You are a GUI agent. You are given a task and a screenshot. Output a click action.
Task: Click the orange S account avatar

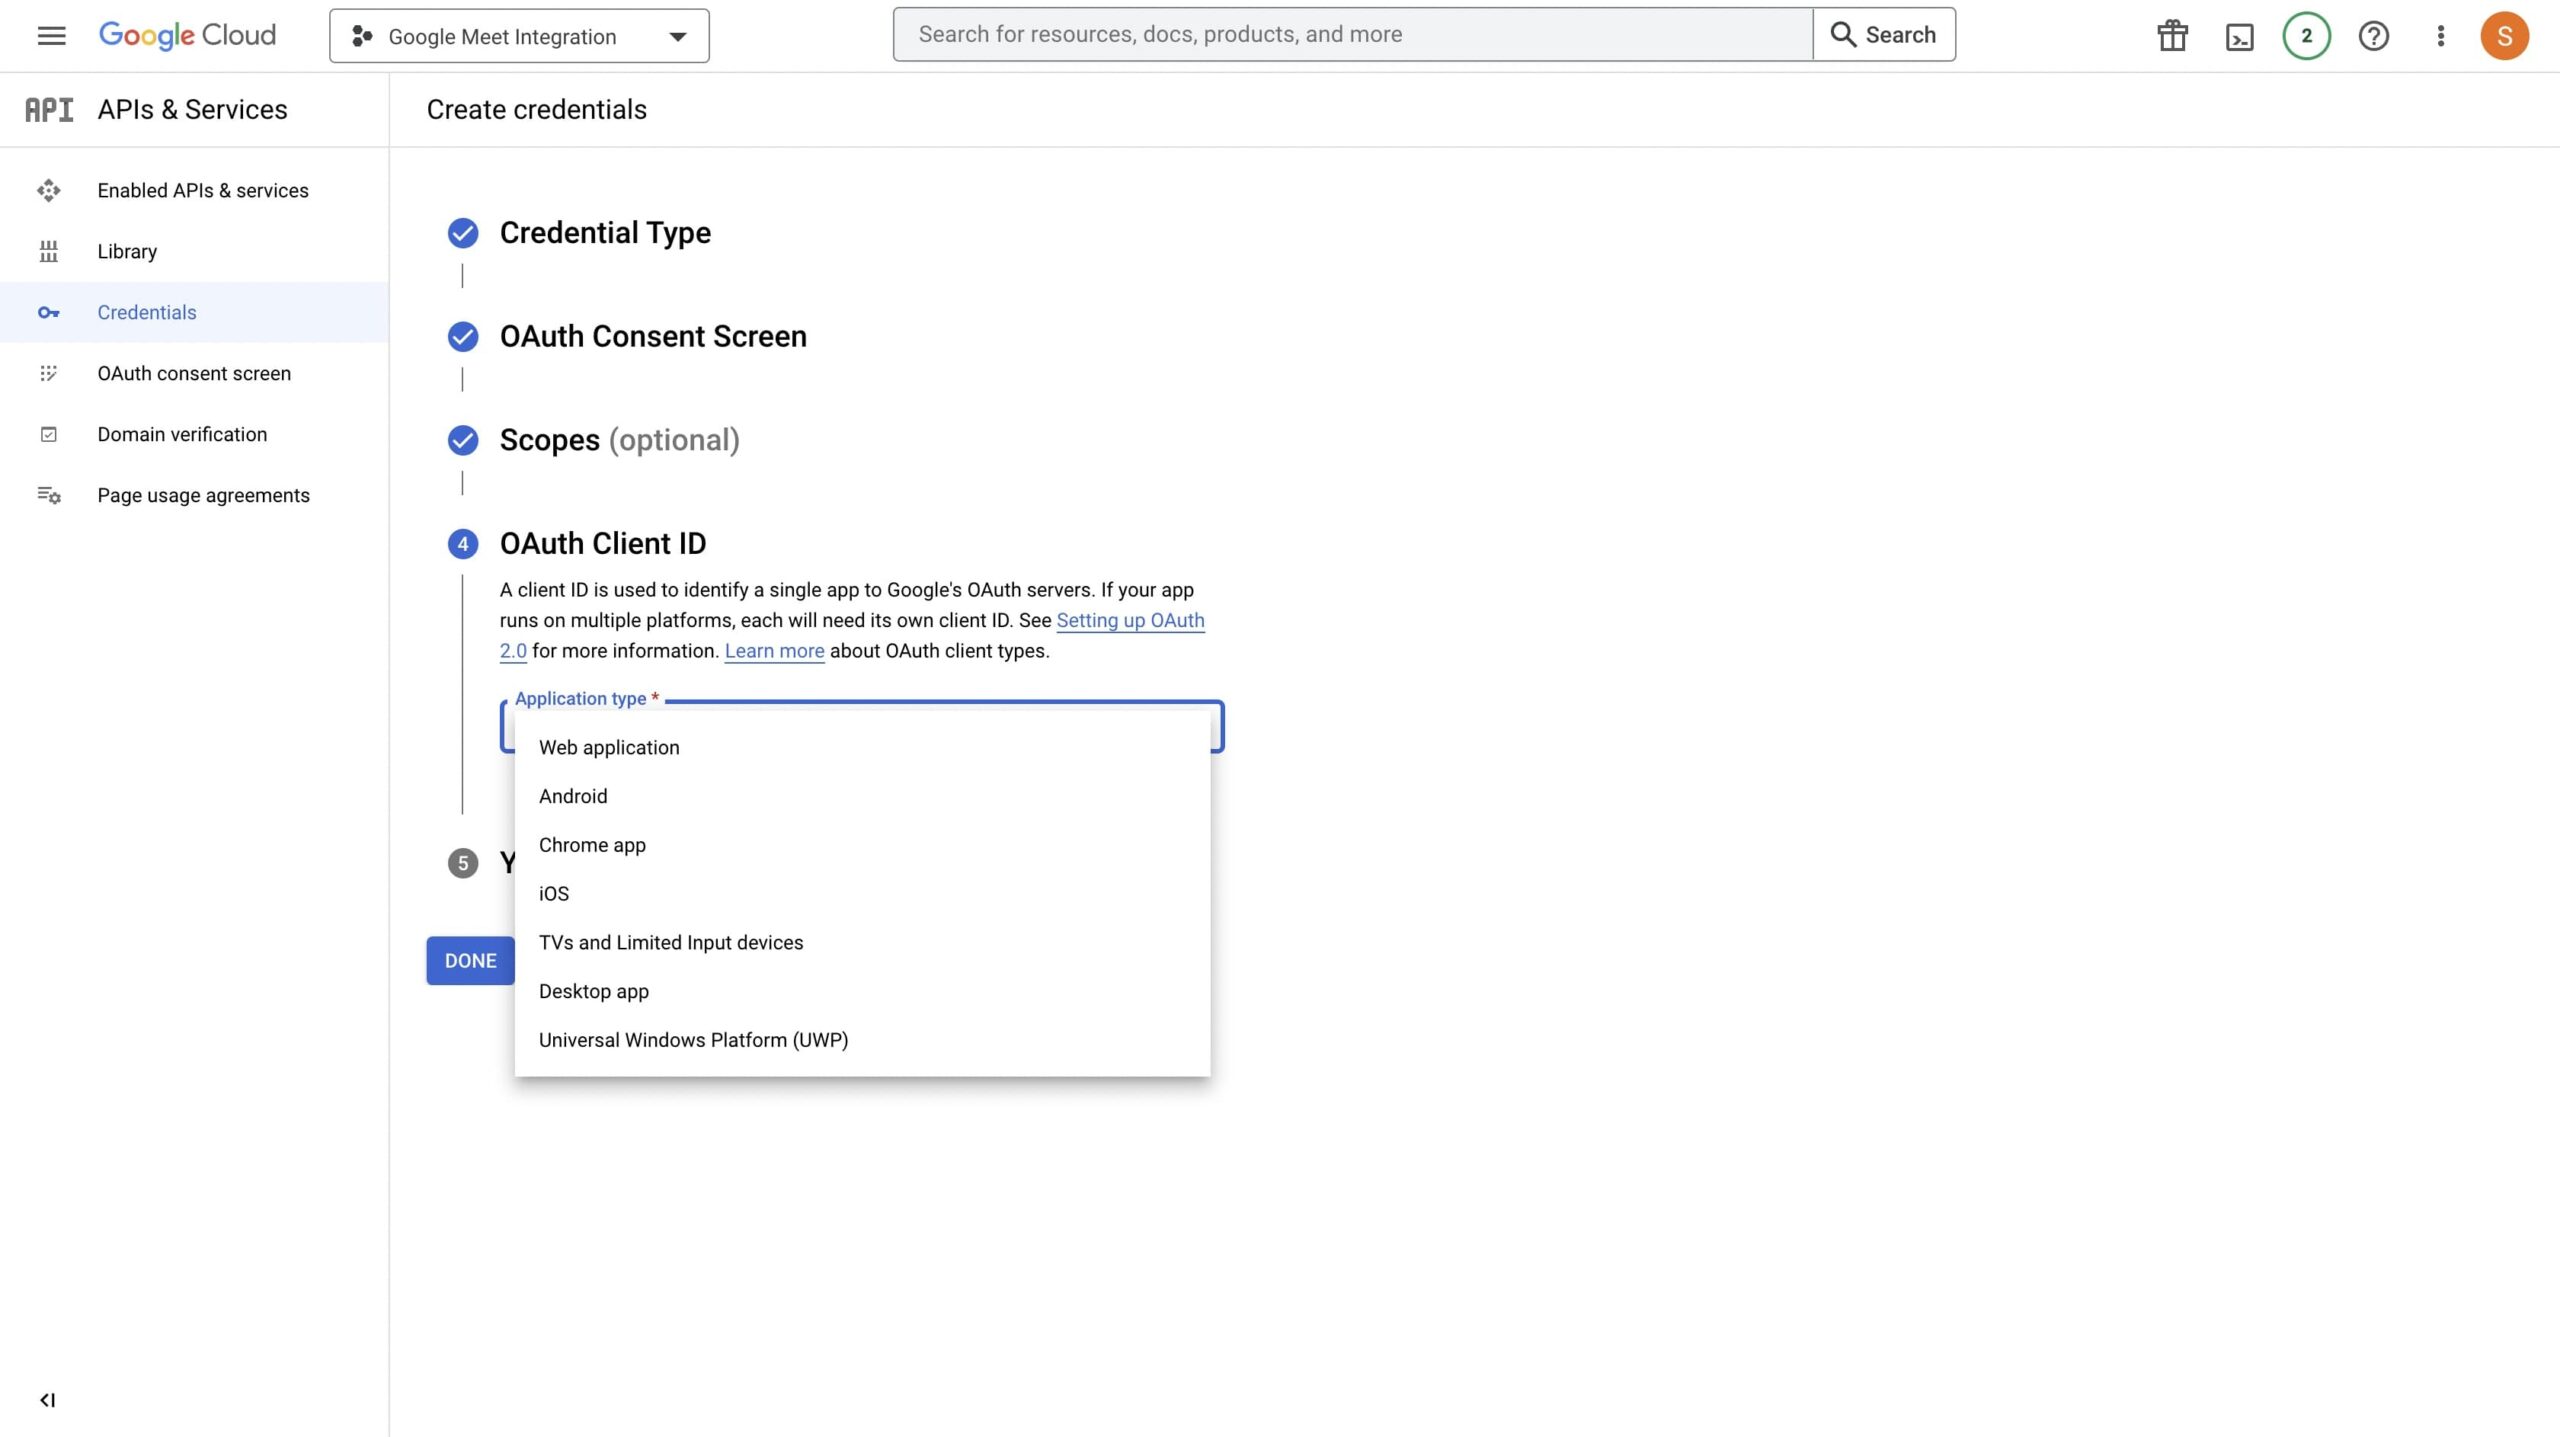pyautogui.click(x=2504, y=36)
